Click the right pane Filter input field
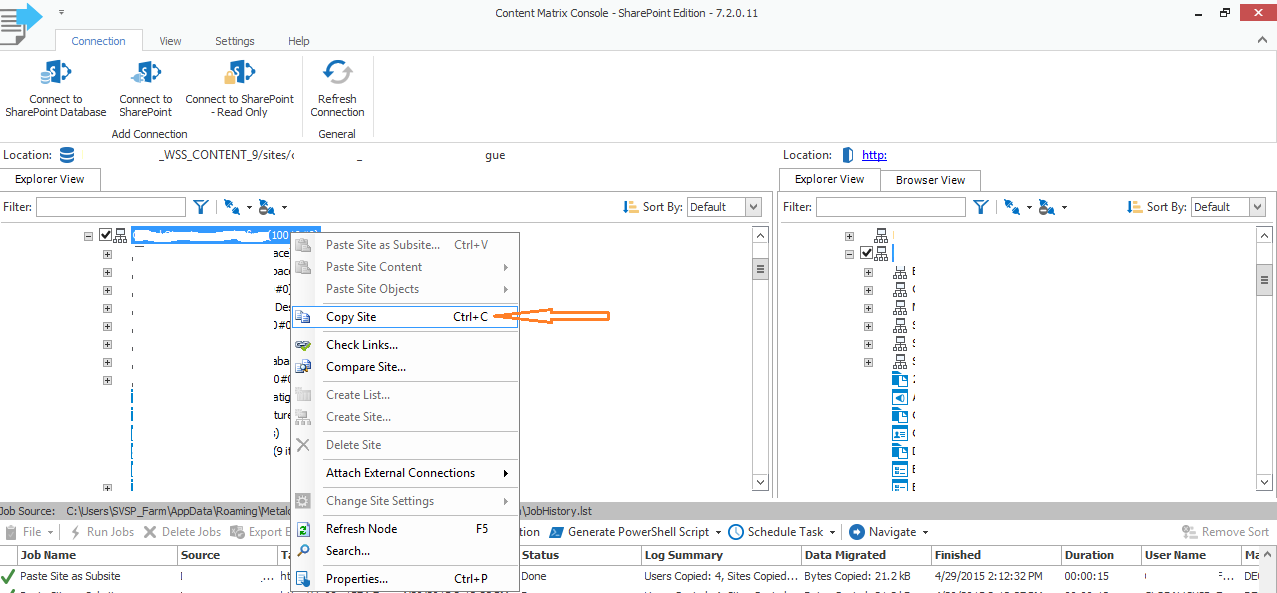 pyautogui.click(x=891, y=207)
